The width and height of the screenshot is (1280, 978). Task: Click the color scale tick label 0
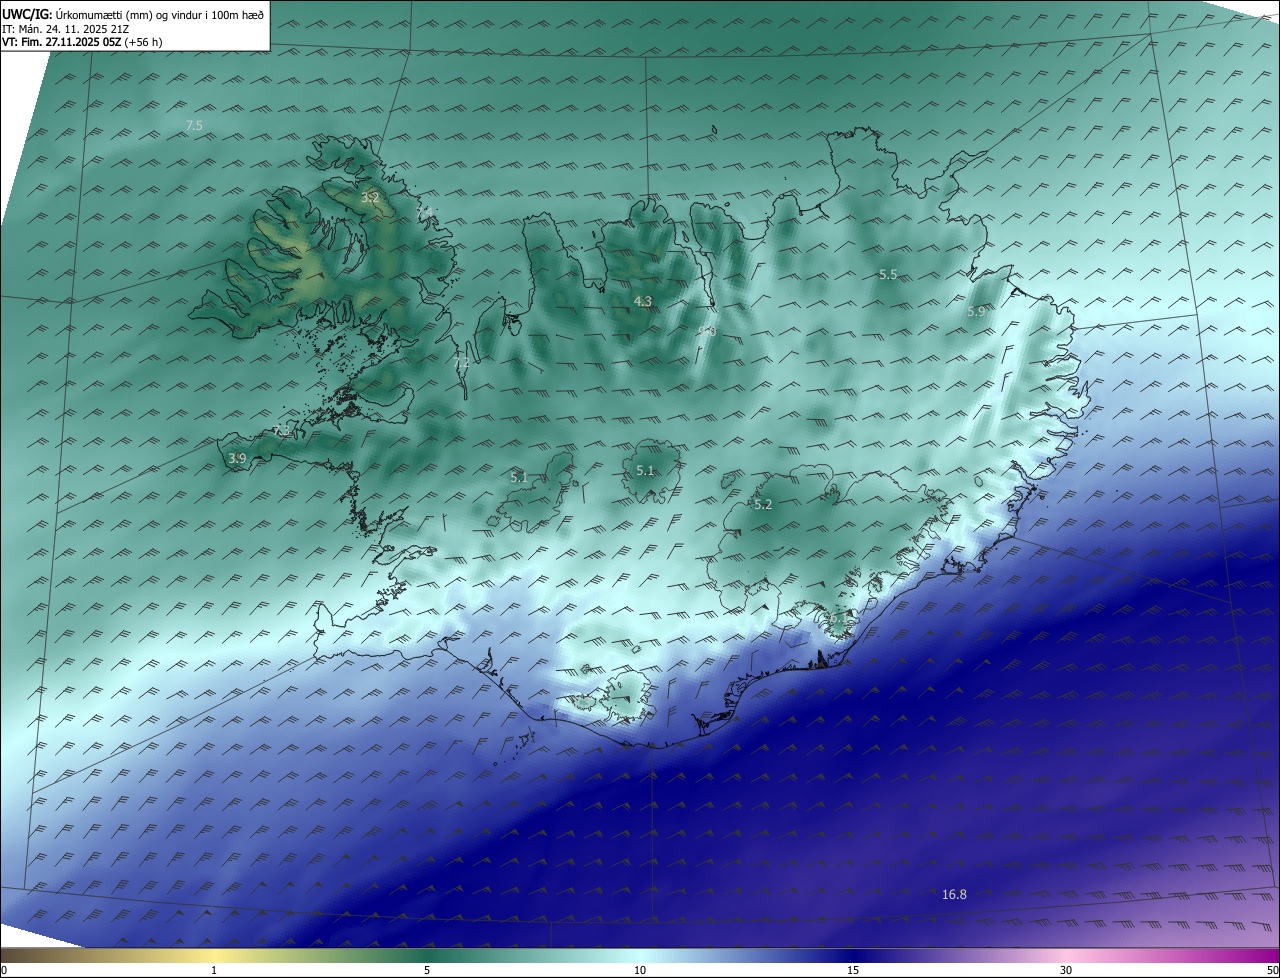click(x=4, y=970)
